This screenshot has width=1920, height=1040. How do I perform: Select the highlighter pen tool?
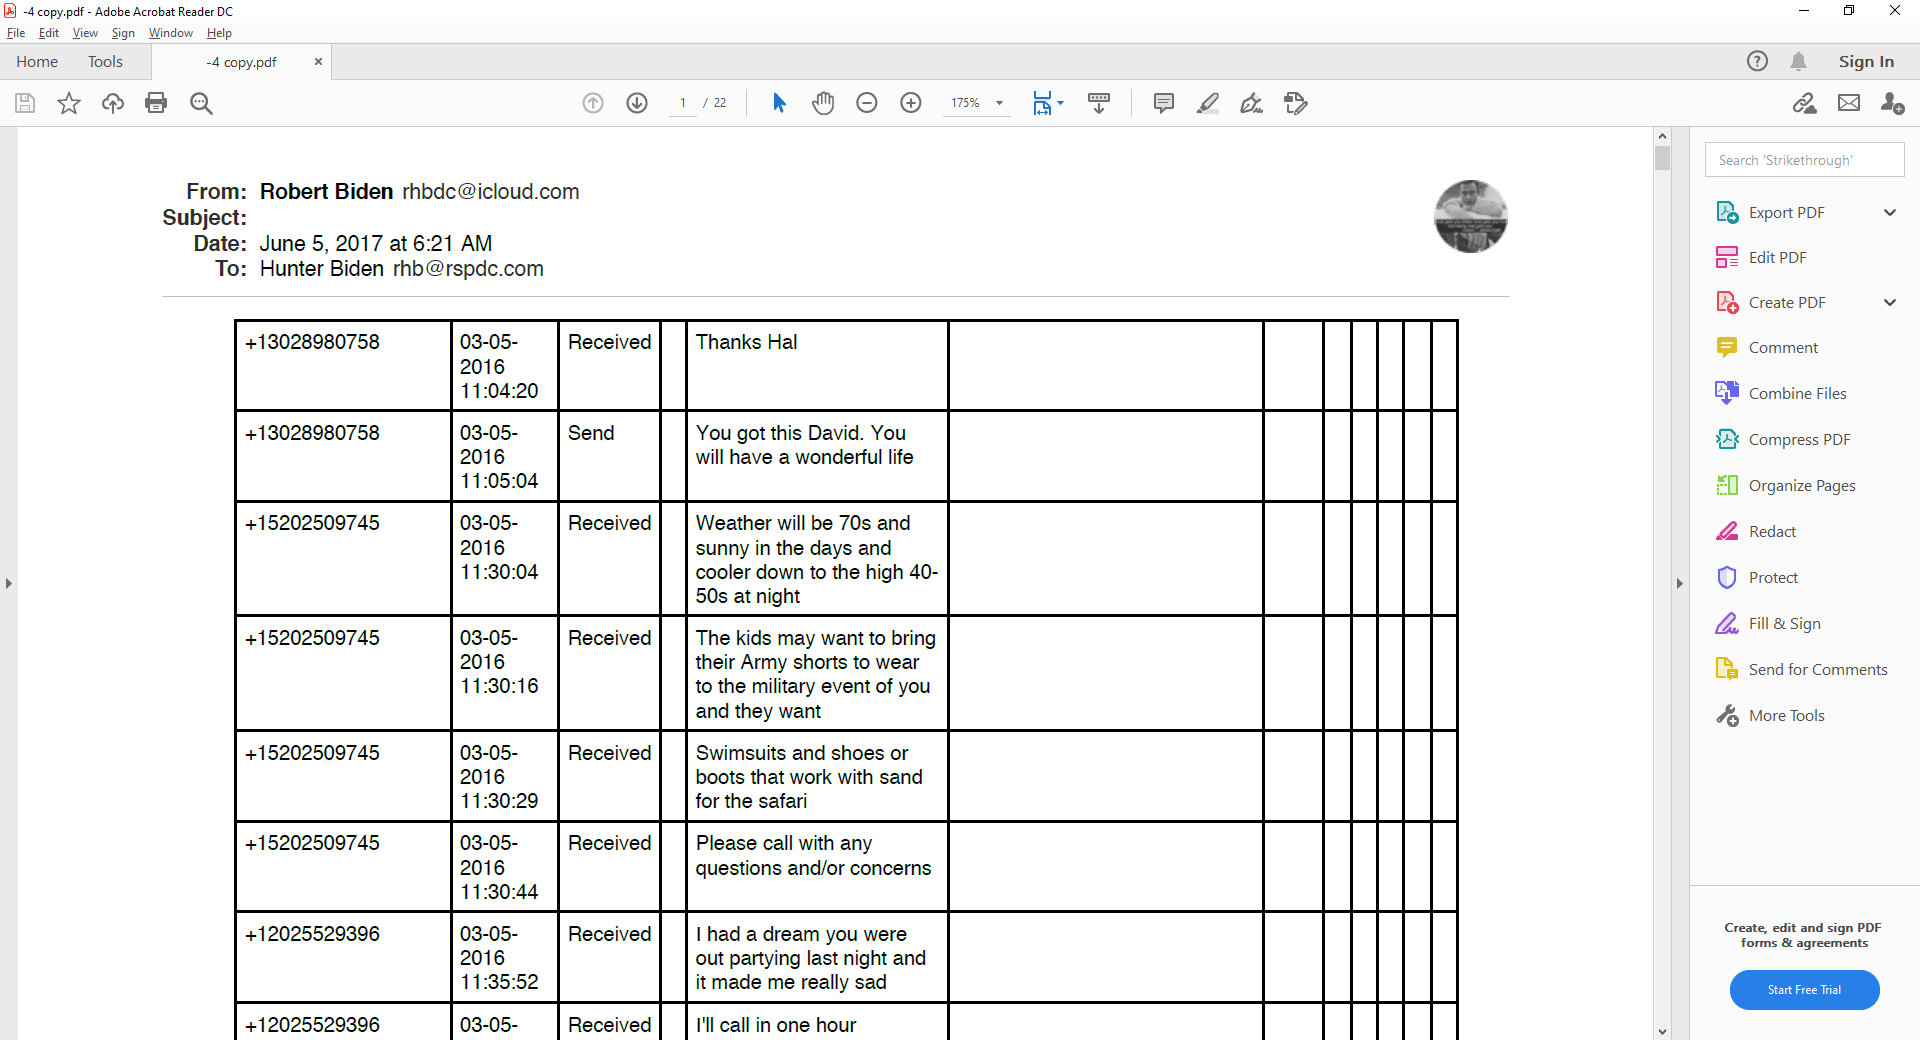1208,103
